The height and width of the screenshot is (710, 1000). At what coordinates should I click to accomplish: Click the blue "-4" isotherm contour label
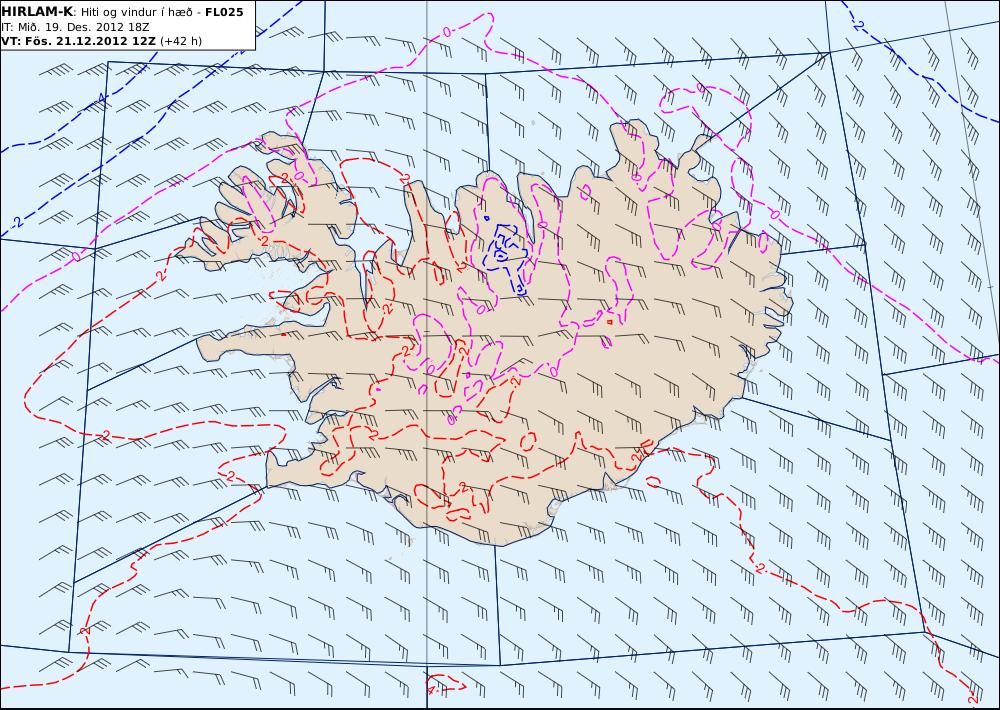99,100
